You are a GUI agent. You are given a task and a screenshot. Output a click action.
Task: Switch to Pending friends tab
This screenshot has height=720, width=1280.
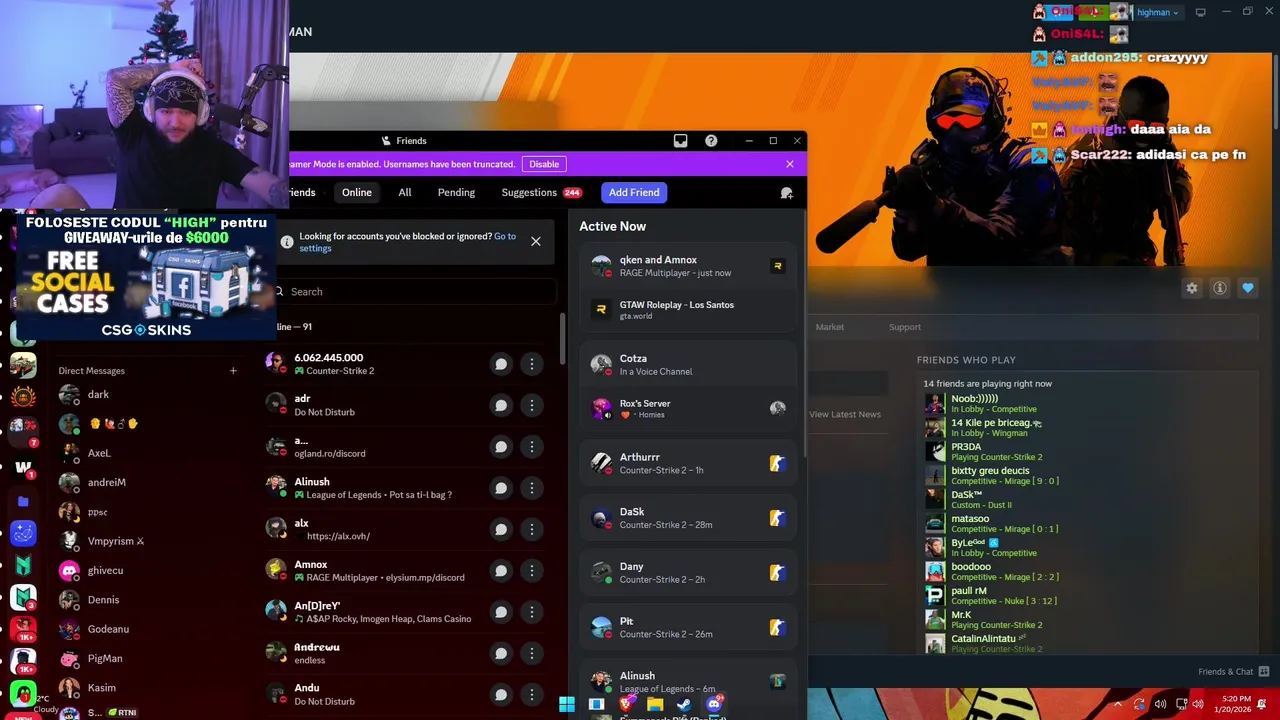click(456, 193)
